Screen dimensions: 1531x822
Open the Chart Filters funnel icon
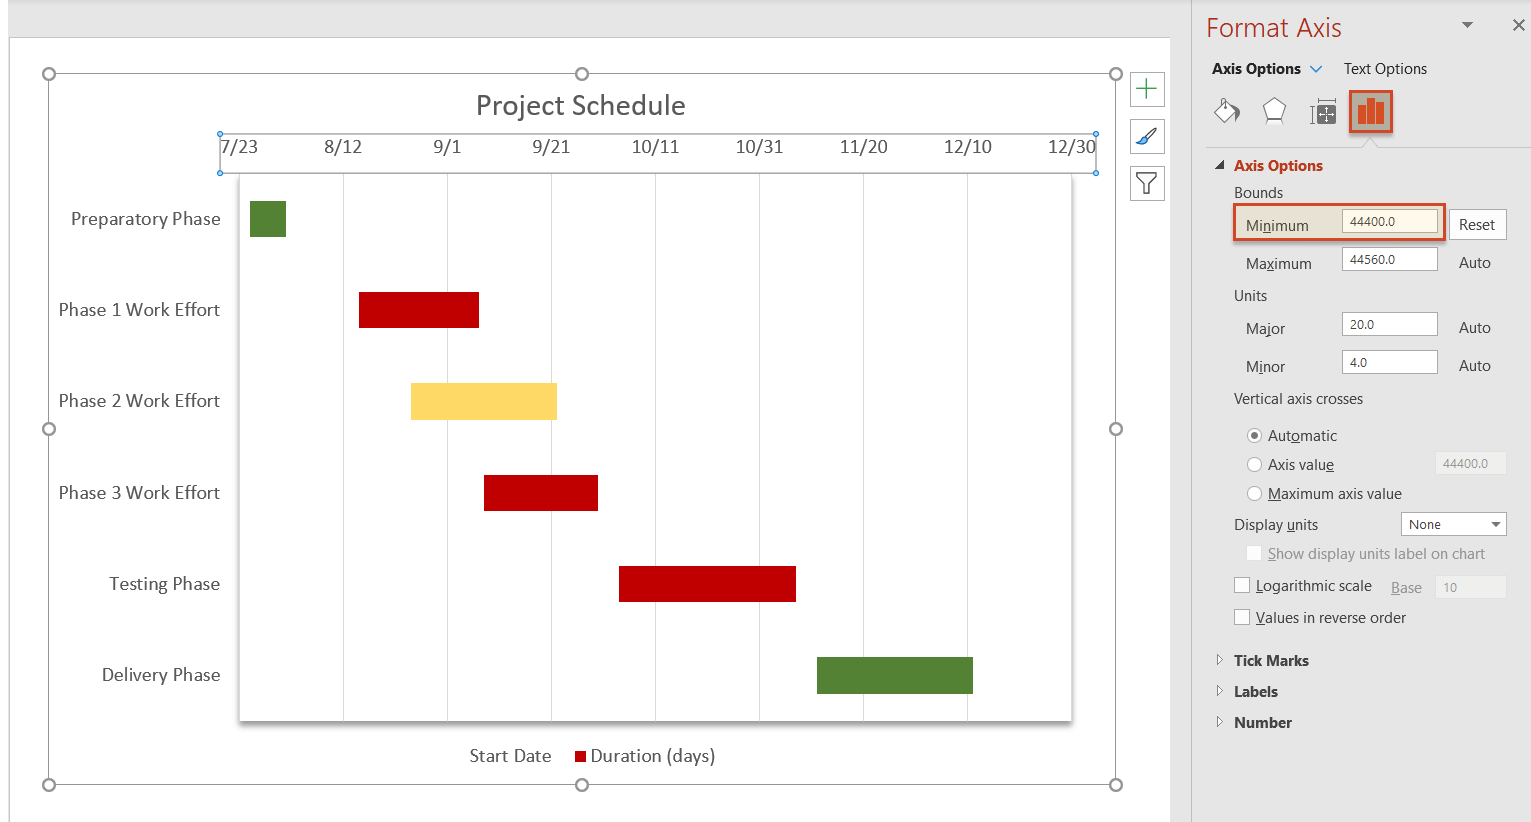click(x=1146, y=183)
